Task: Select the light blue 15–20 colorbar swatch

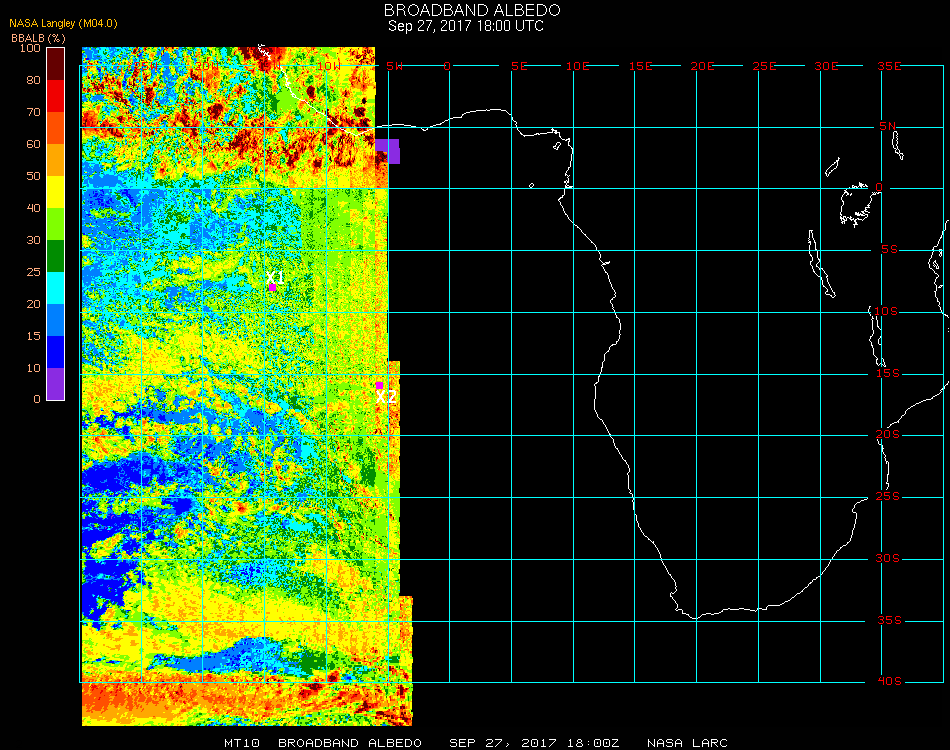Action: pos(56,320)
